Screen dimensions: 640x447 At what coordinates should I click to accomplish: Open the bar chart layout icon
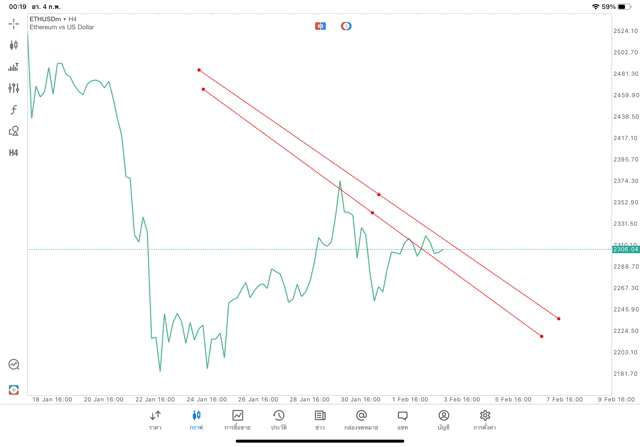pos(14,67)
